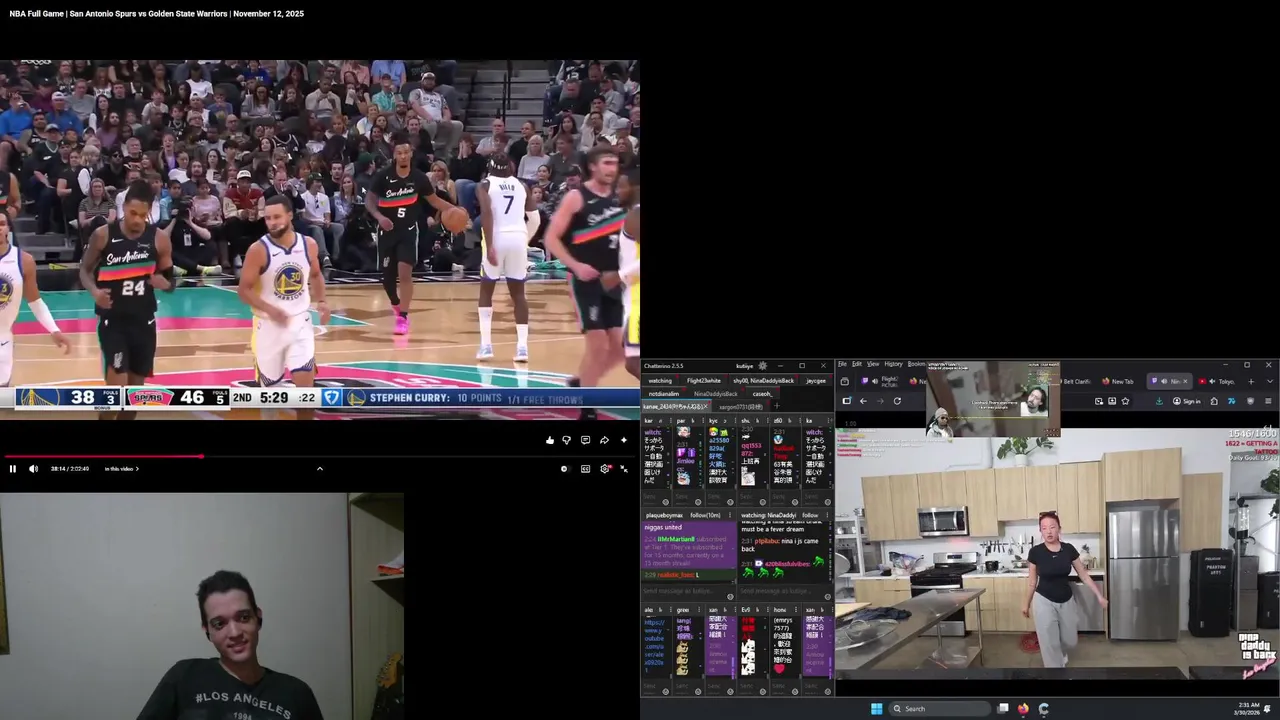This screenshot has height=720, width=1280.
Task: Switch to 'shy00, NinaDaddyisBack' tab
Action: [764, 381]
